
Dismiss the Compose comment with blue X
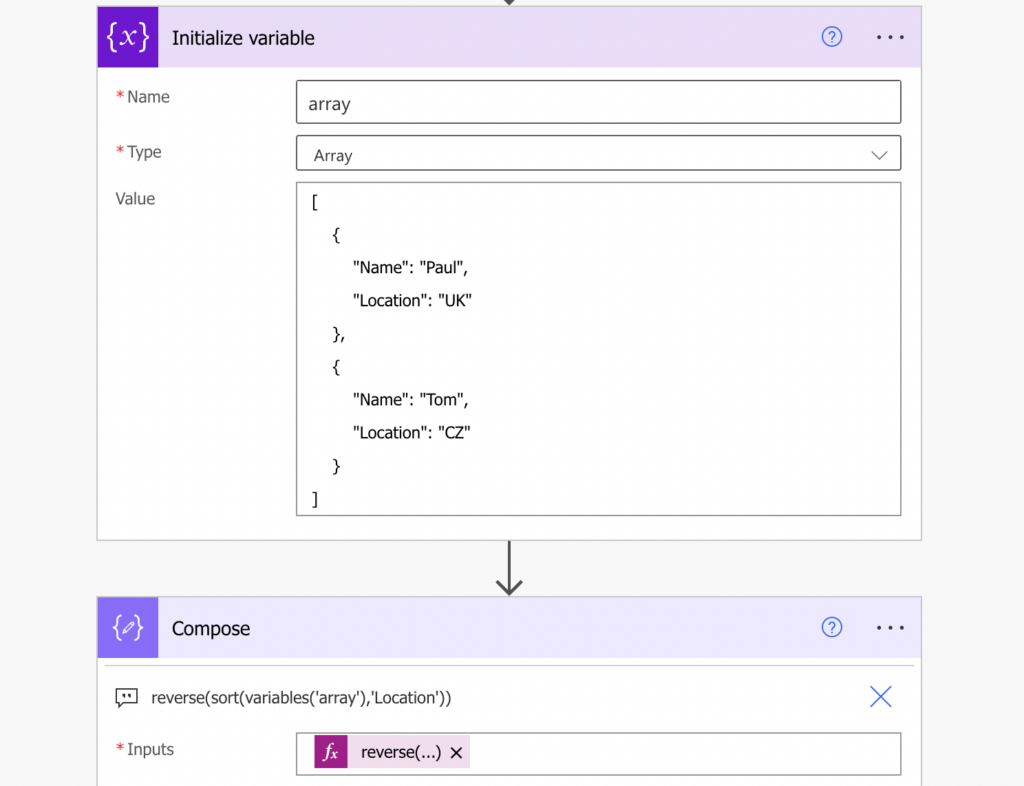(x=880, y=697)
